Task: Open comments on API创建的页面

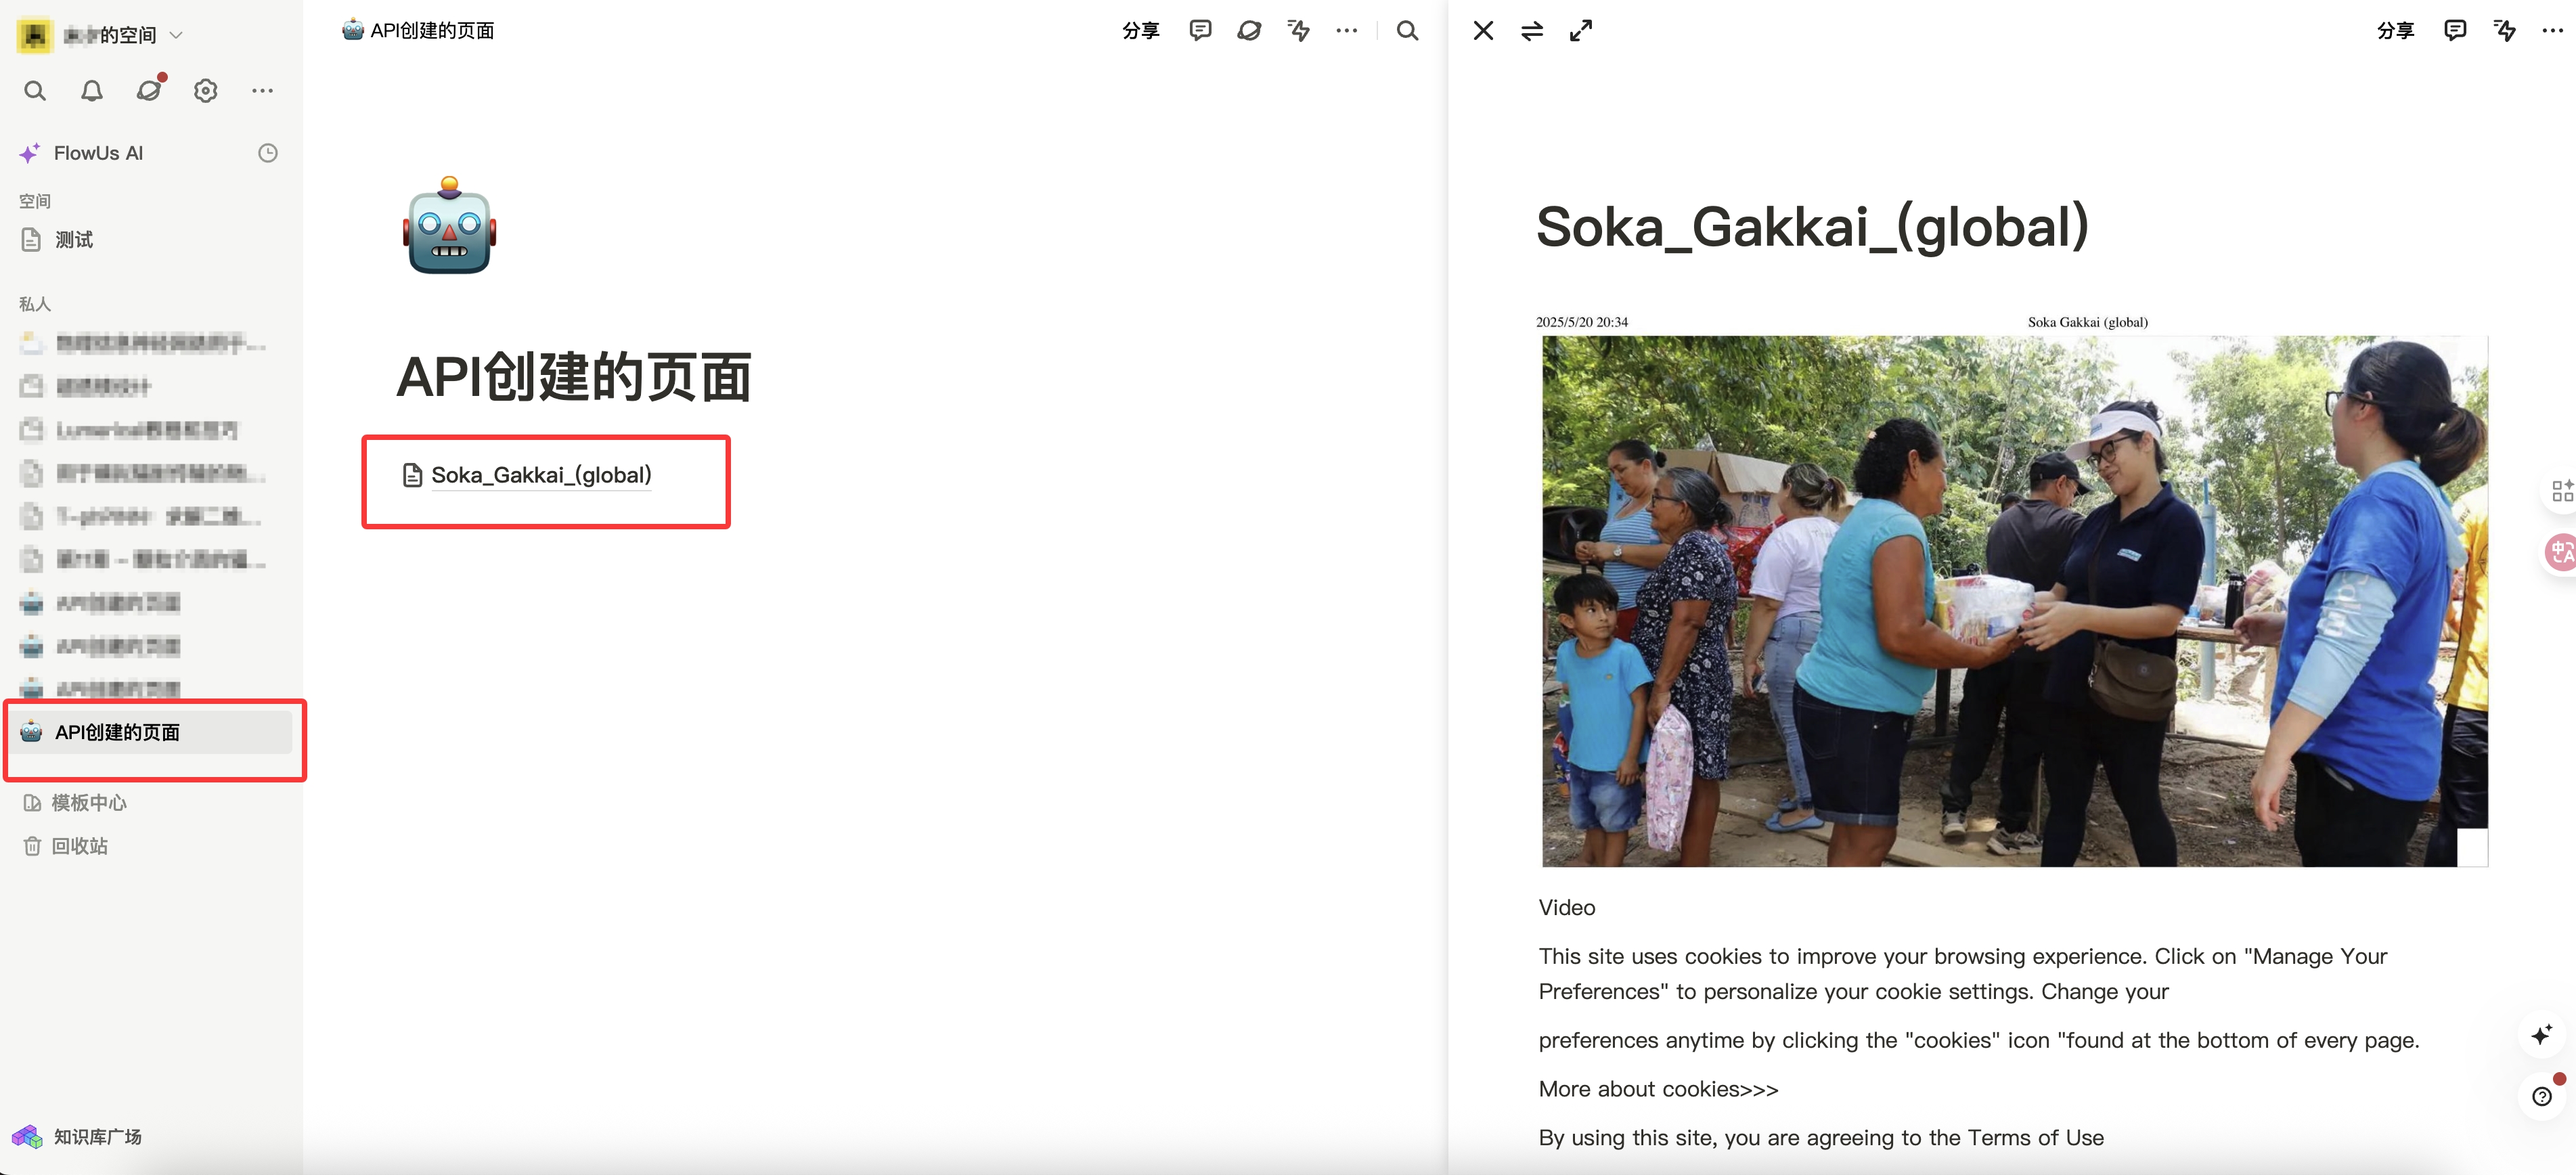Action: [x=1199, y=30]
